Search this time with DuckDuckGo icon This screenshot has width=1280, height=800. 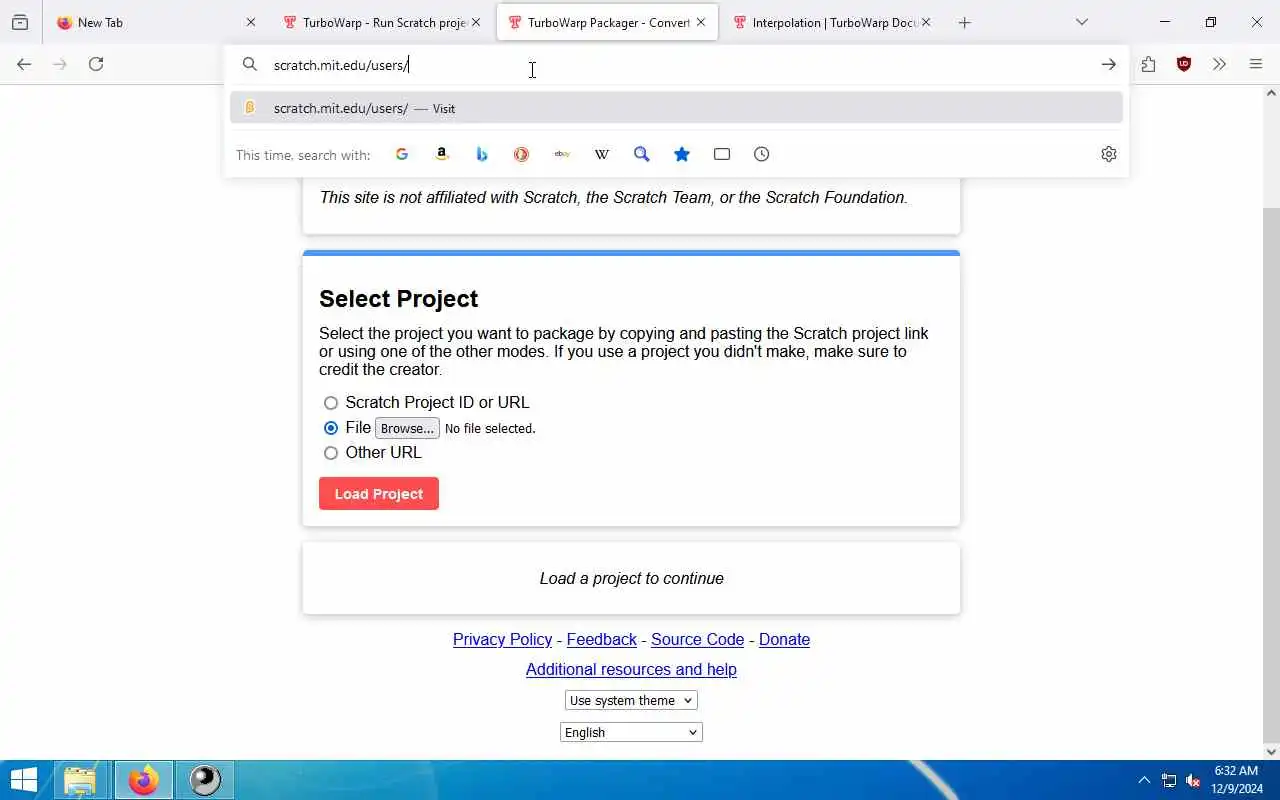pyautogui.click(x=521, y=154)
